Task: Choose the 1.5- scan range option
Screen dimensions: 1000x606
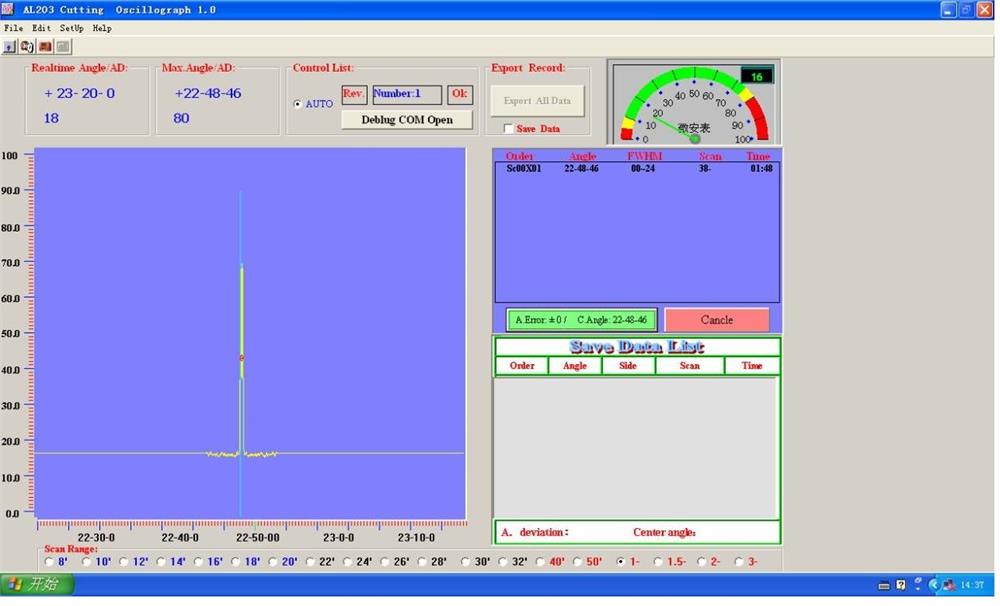Action: 658,562
